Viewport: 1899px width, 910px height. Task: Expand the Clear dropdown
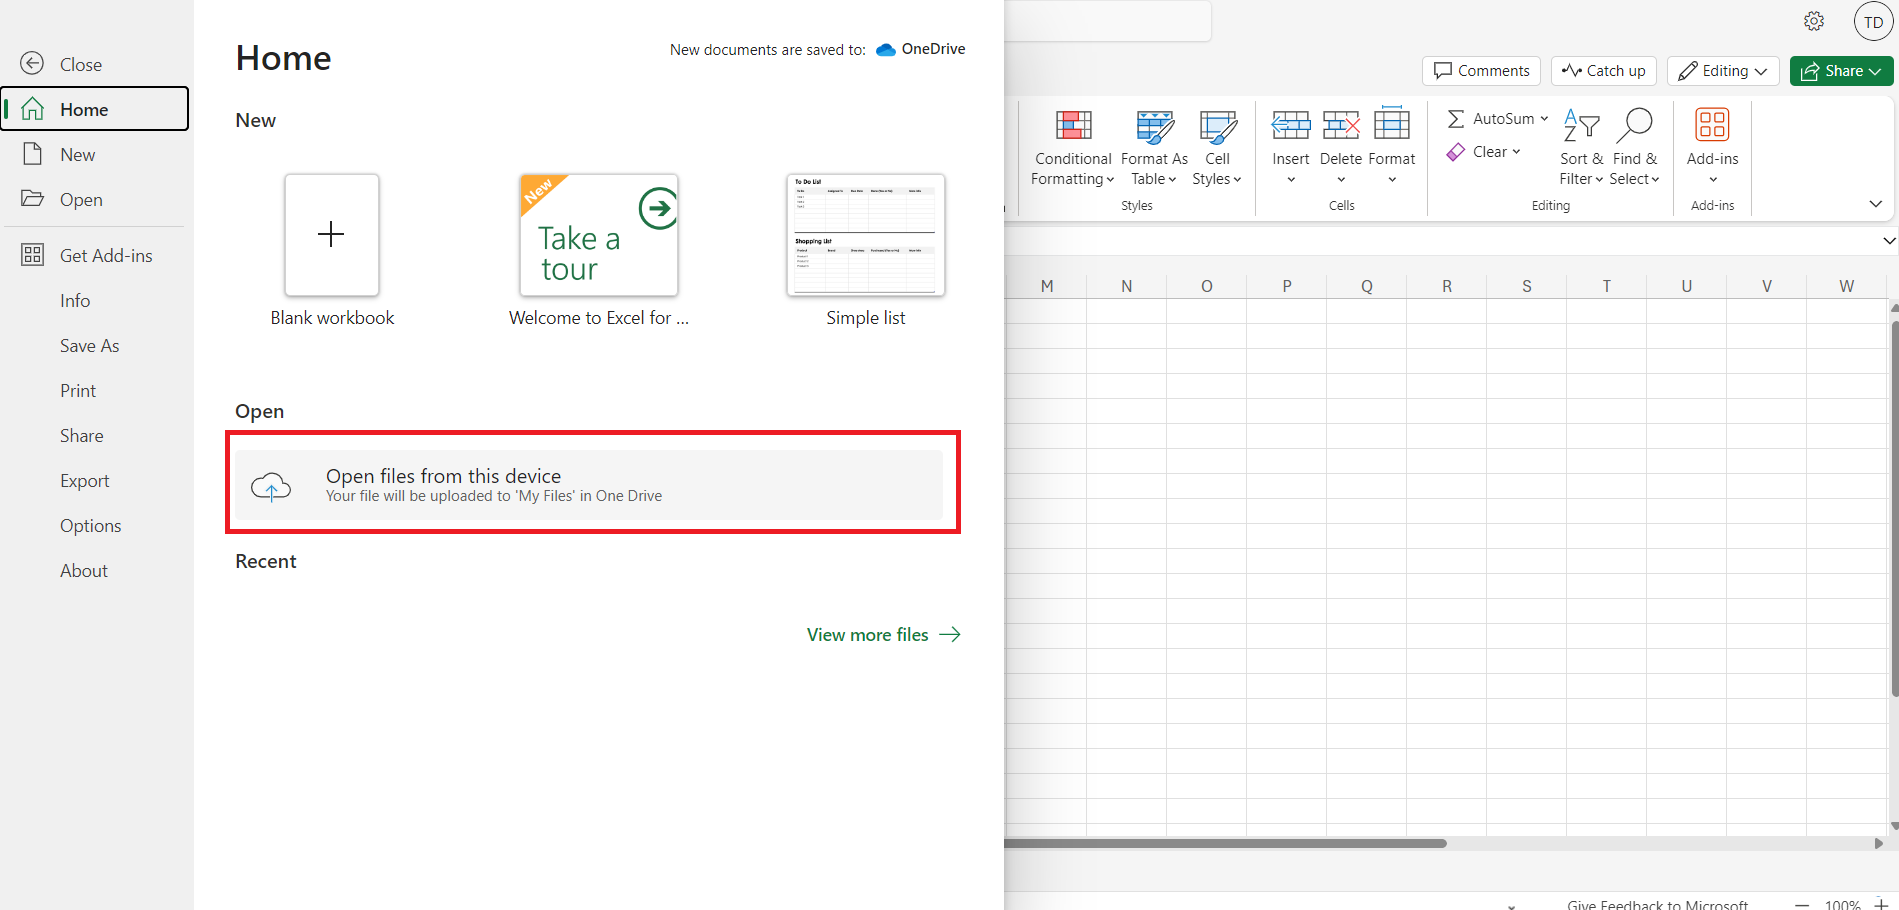pos(1516,152)
